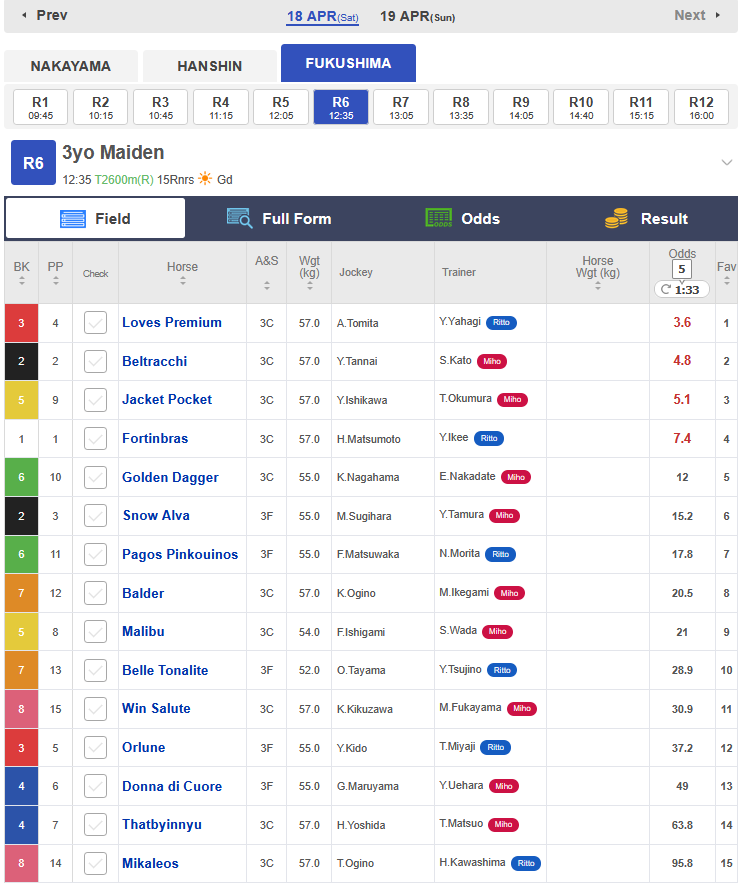The width and height of the screenshot is (754, 892).
Task: Sort the Horse column
Action: click(183, 281)
